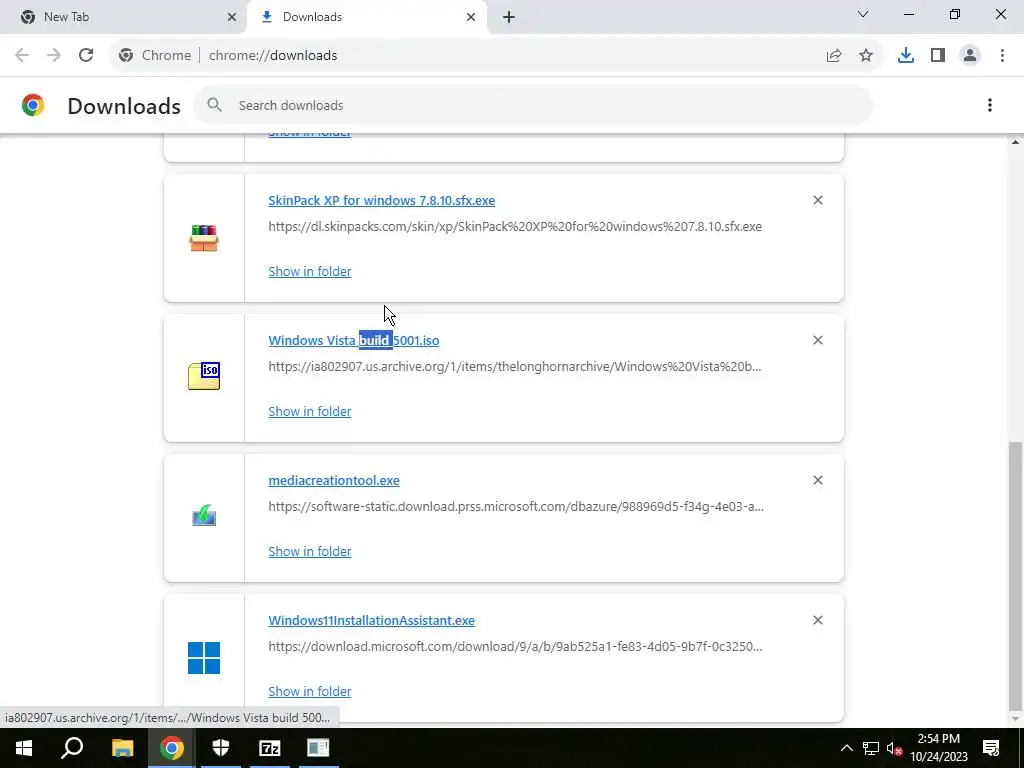Open the notification center icon

click(991, 748)
